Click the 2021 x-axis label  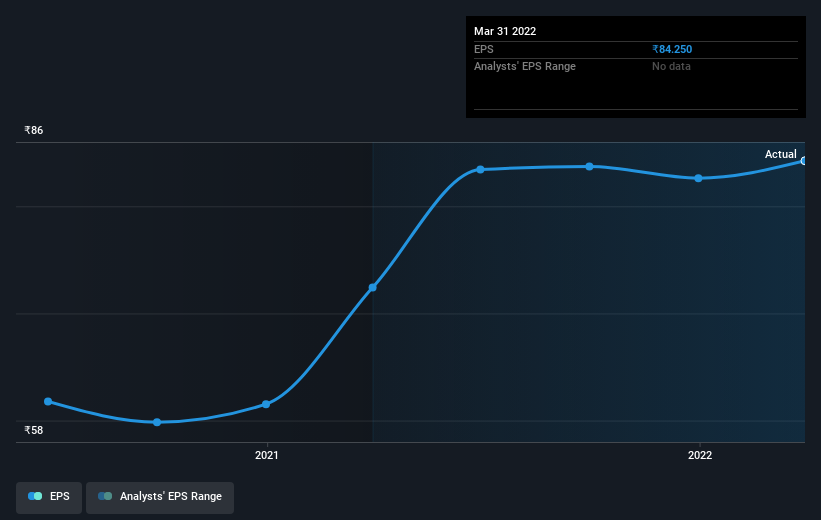[x=267, y=456]
